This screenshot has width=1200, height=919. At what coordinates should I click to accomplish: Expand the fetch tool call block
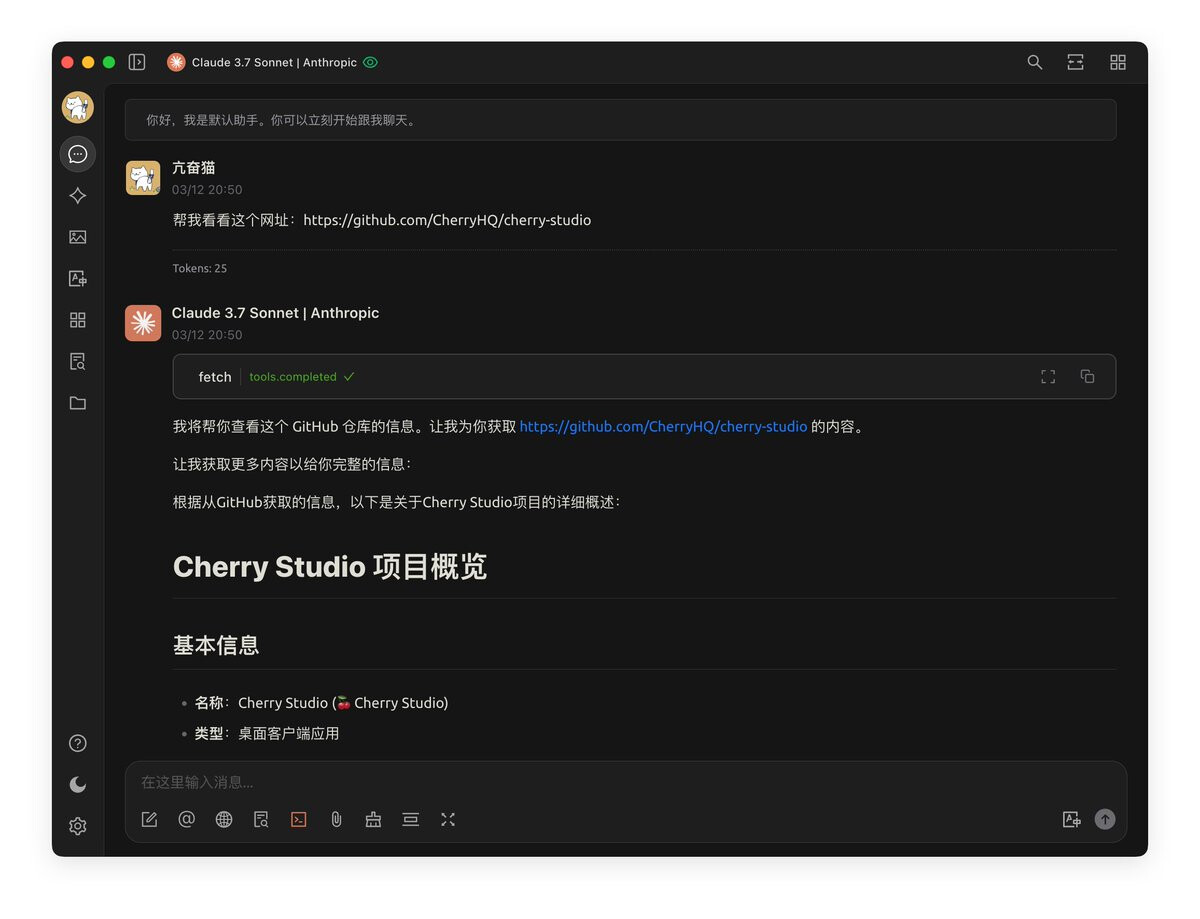coord(644,377)
